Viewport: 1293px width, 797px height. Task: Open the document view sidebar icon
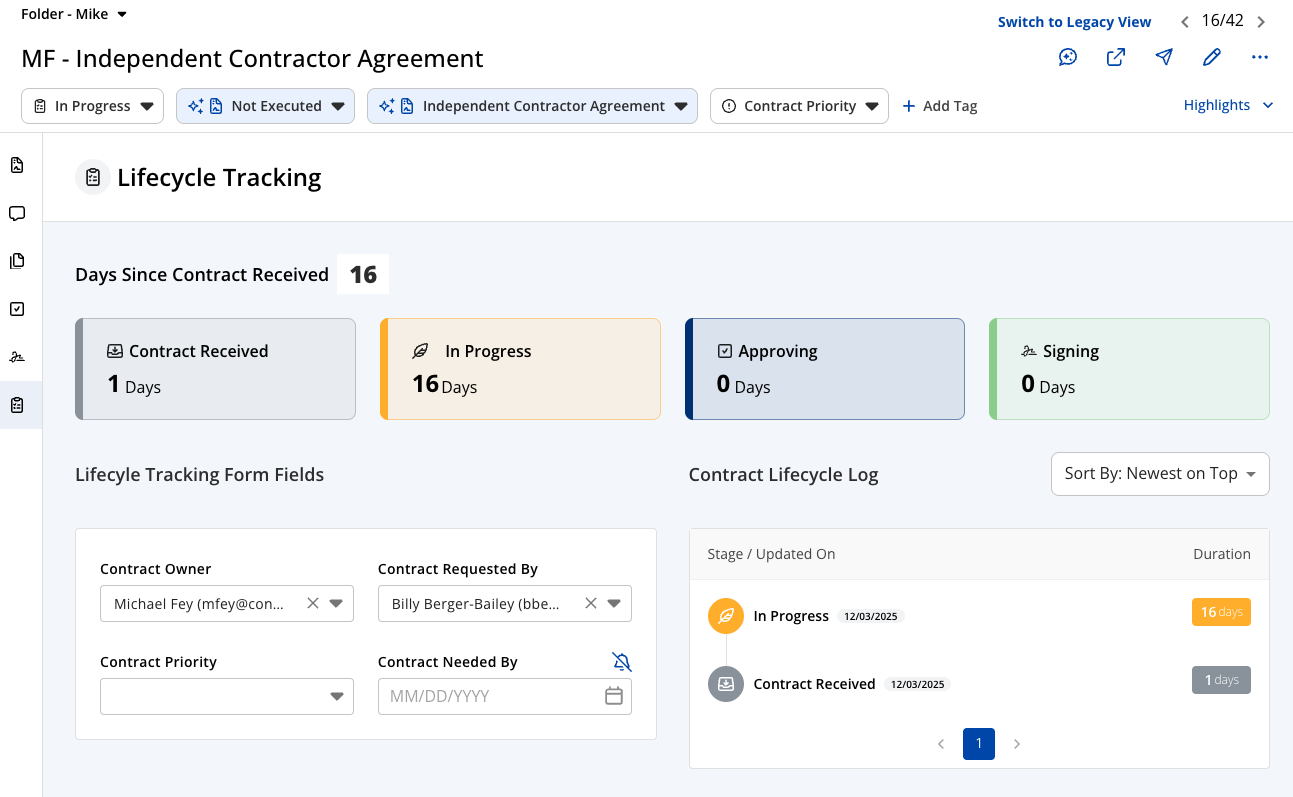pyautogui.click(x=17, y=165)
